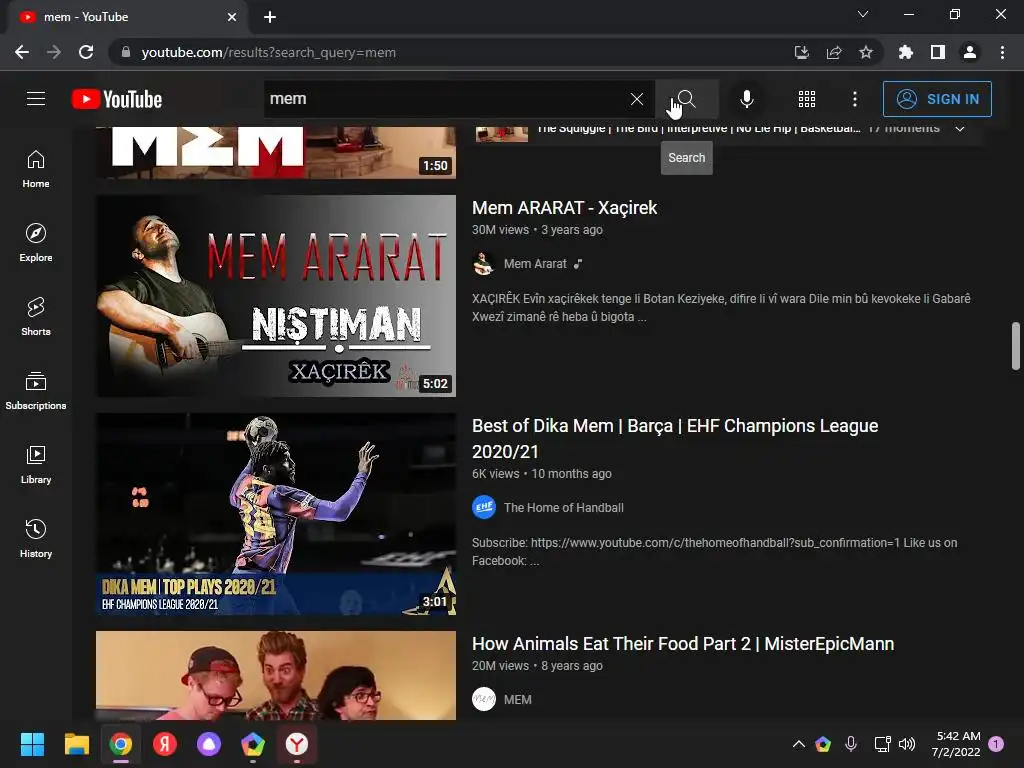Viewport: 1024px width, 768px height.
Task: Play the Mem Ararat Niştiman thumbnail
Action: pos(276,296)
